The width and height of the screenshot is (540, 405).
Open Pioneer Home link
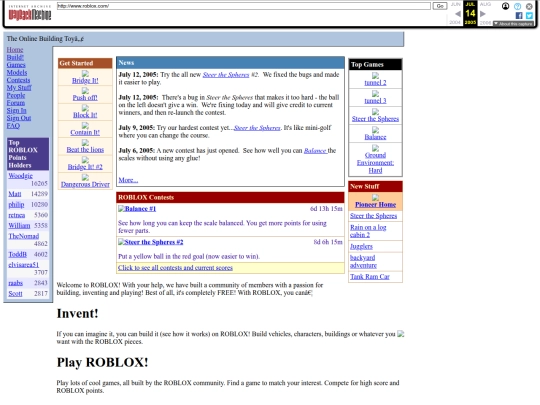pyautogui.click(x=375, y=205)
